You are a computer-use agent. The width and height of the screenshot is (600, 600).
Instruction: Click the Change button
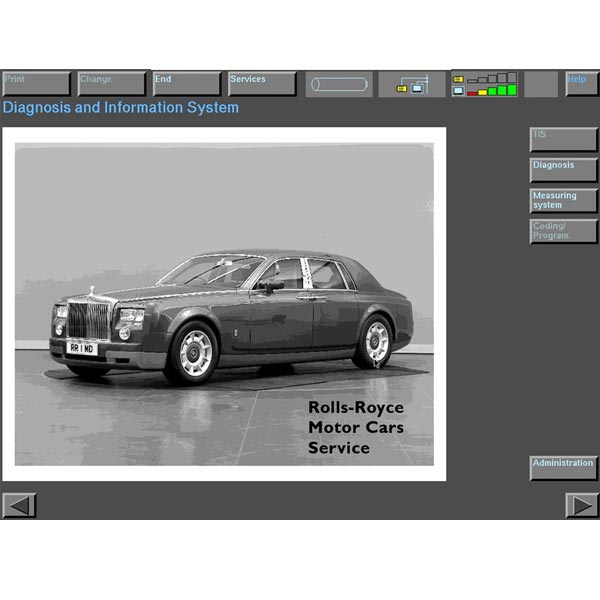pos(111,83)
